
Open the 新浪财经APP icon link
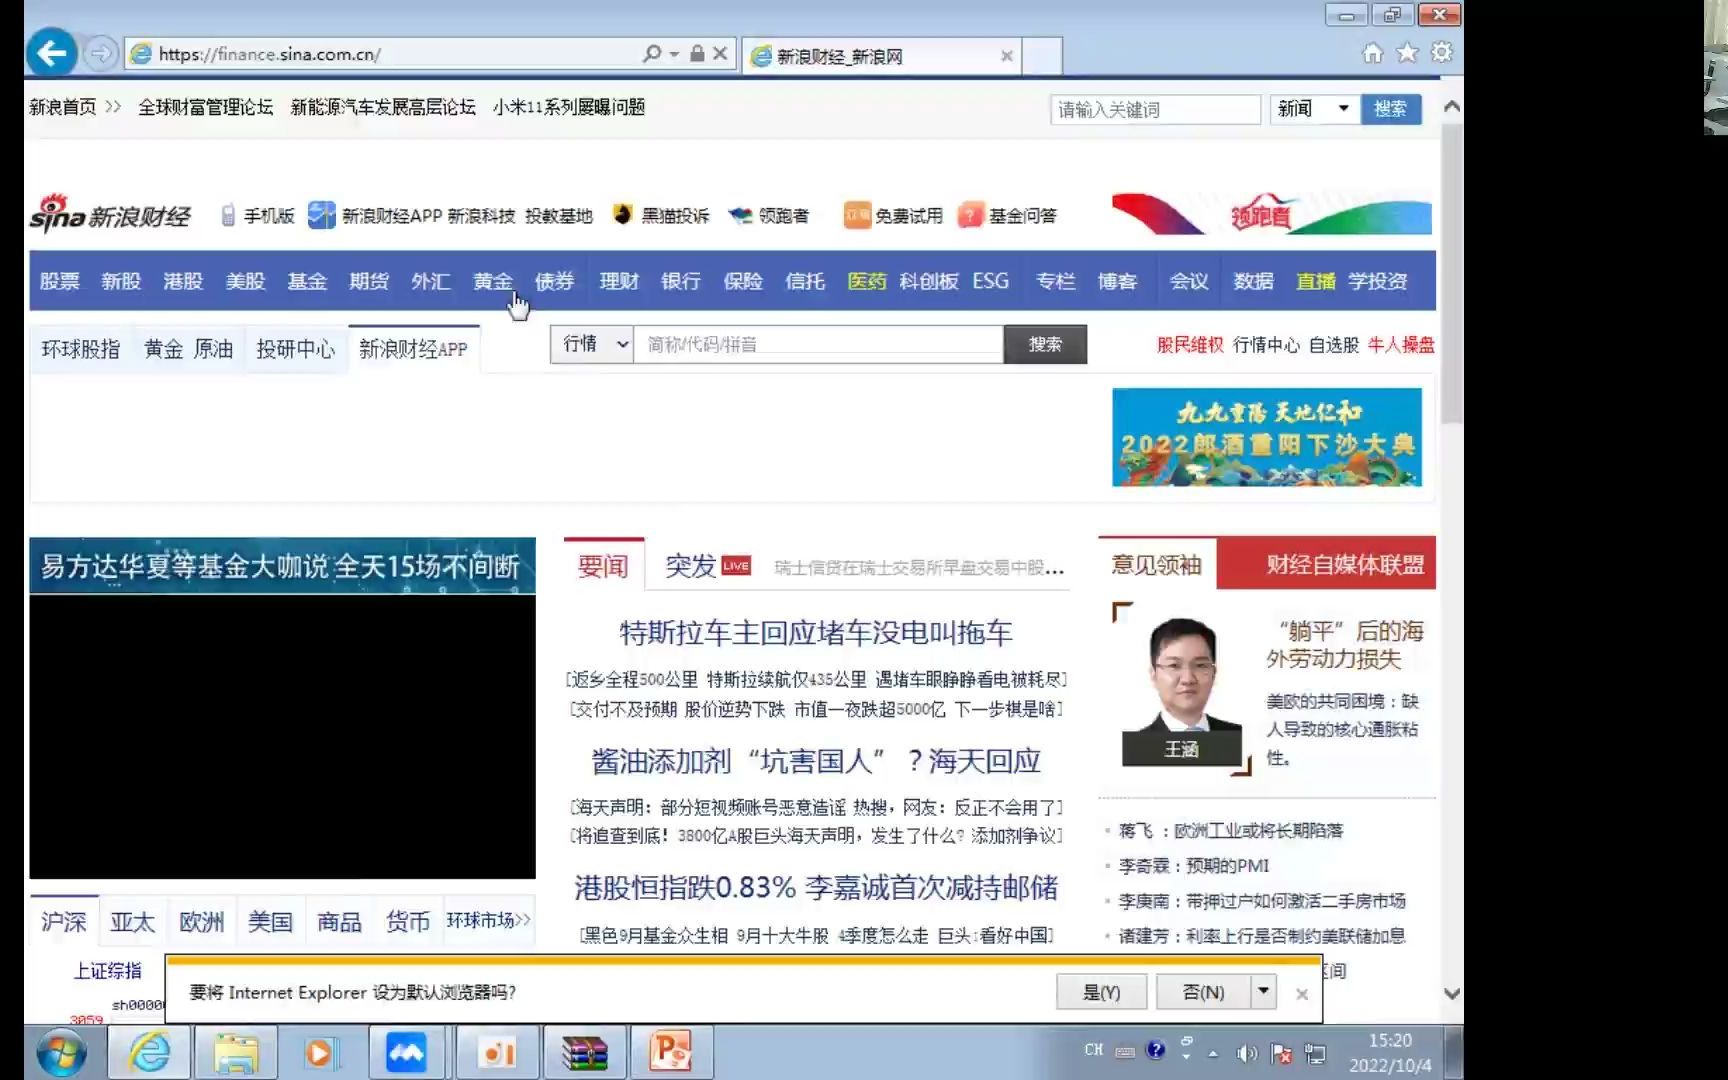coord(321,215)
